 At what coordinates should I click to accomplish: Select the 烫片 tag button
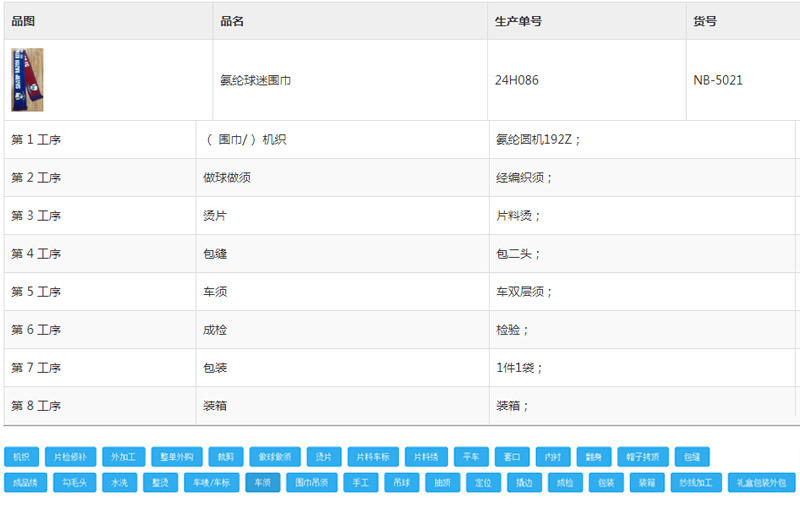tap(323, 457)
